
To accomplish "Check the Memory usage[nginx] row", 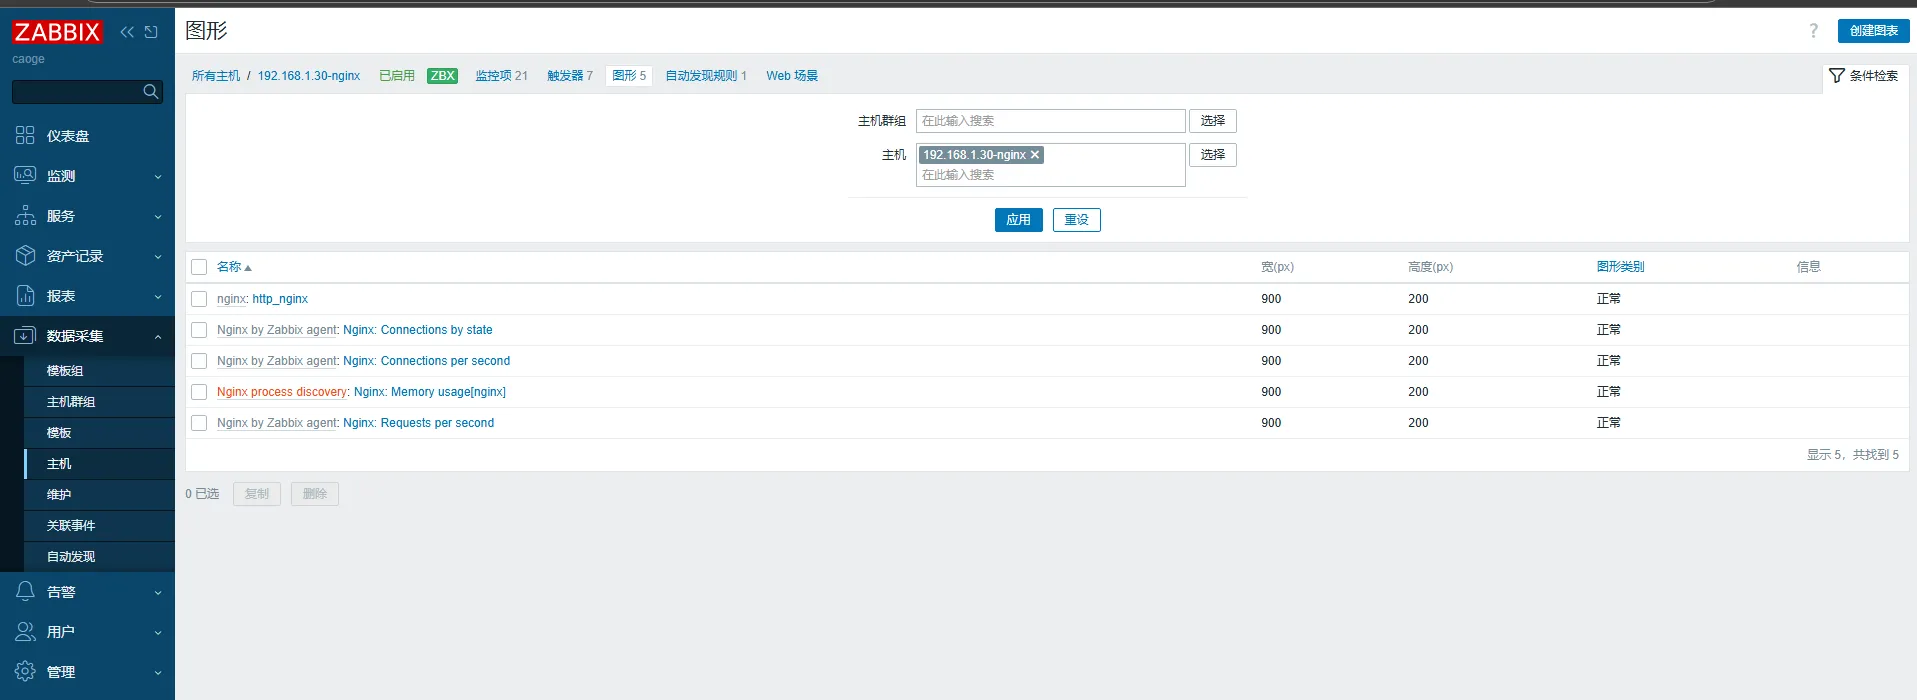I will [199, 392].
